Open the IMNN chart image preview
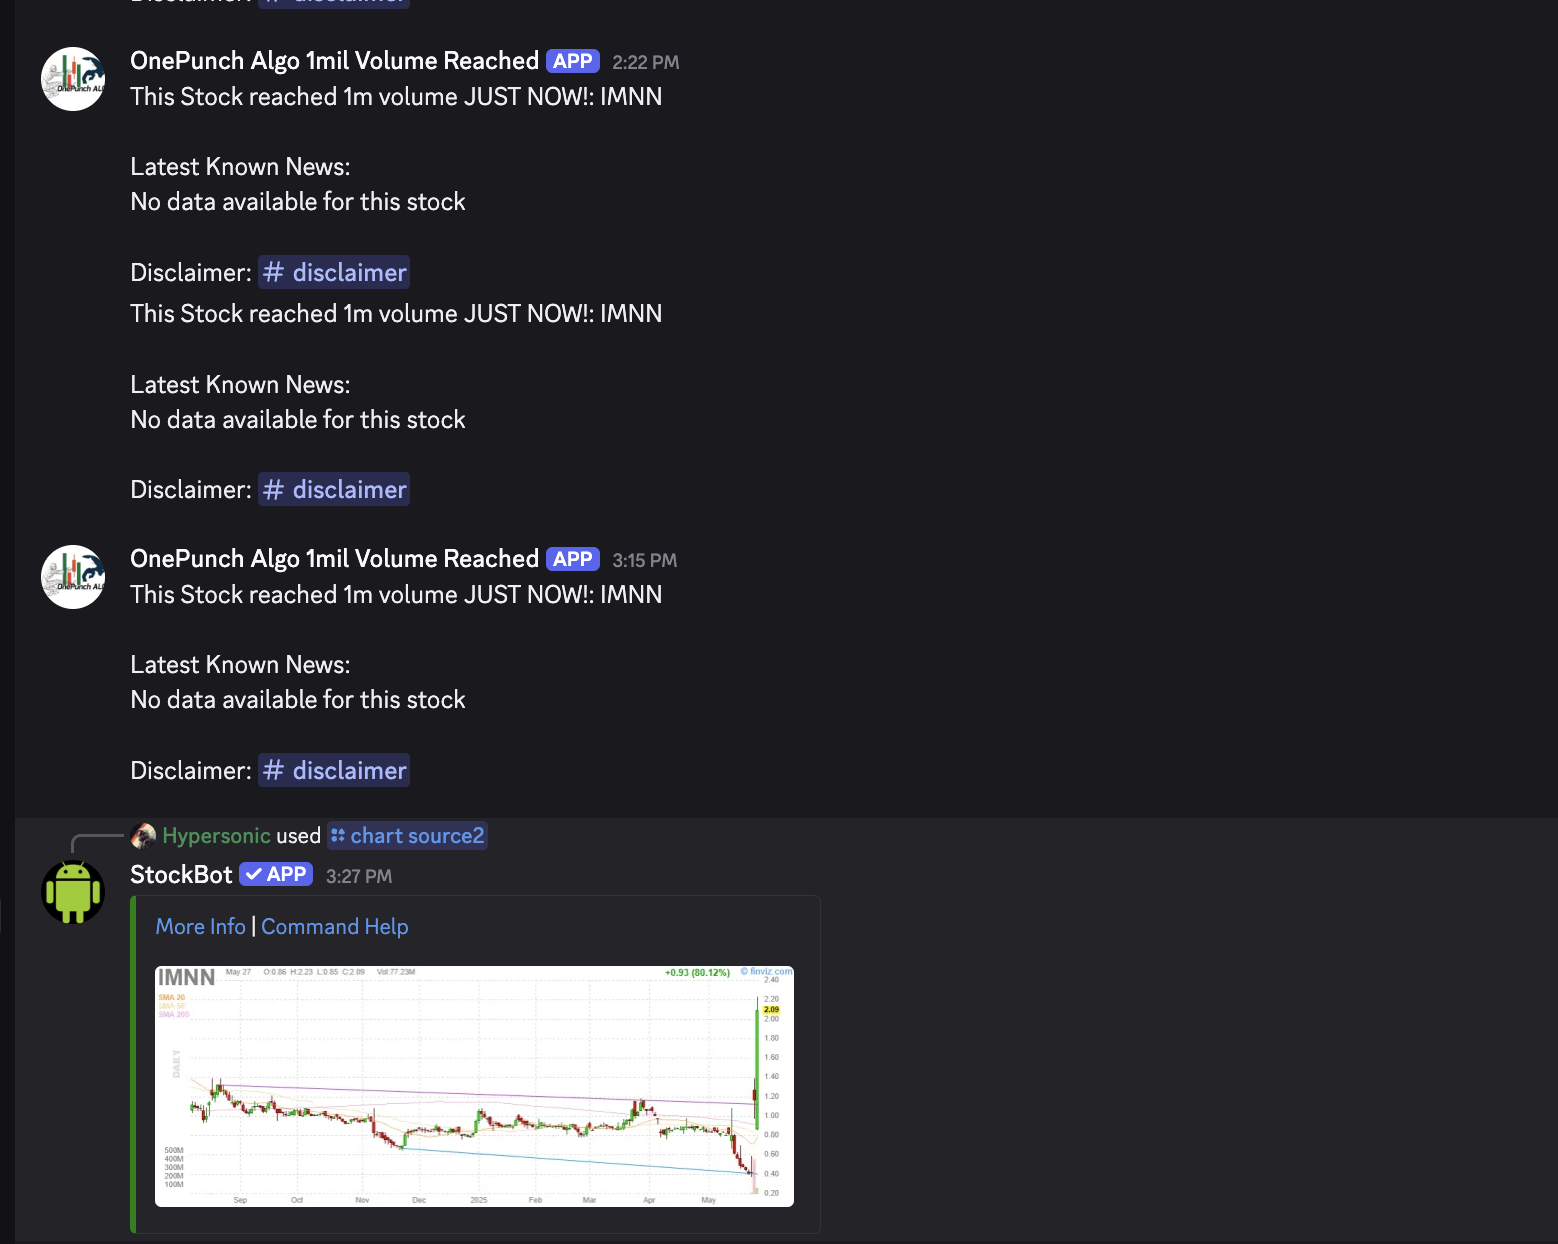This screenshot has width=1558, height=1244. coord(474,1086)
